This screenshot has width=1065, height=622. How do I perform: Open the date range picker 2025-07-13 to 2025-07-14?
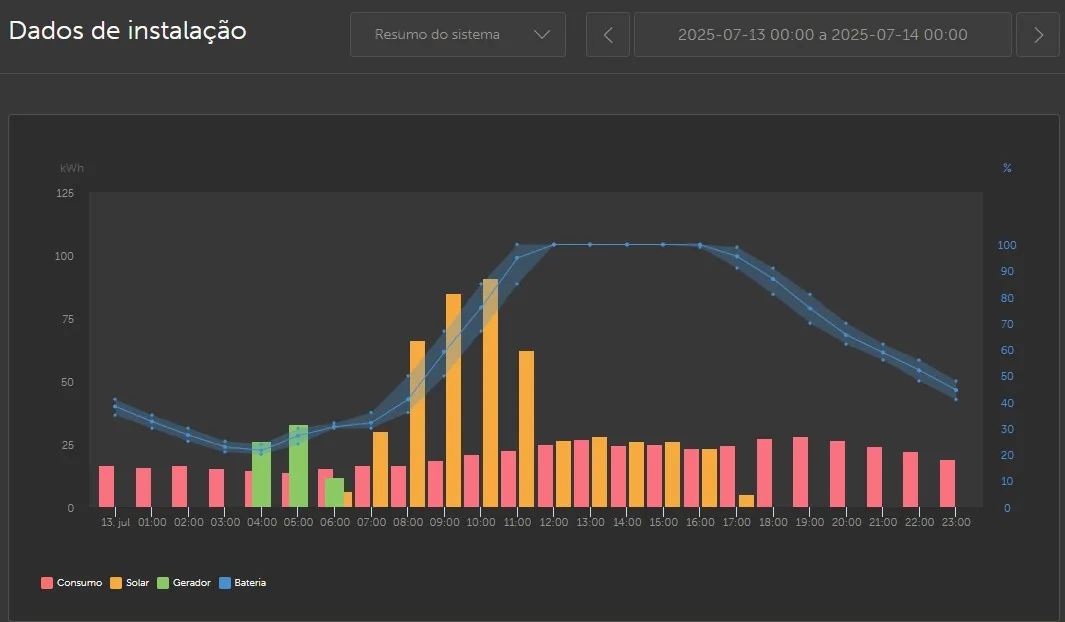click(822, 35)
